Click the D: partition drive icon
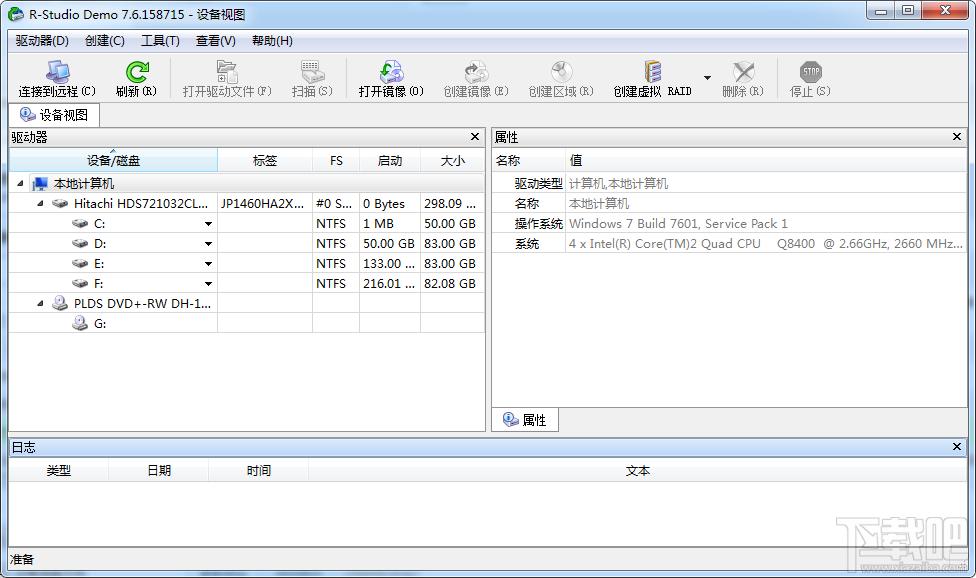 pyautogui.click(x=80, y=243)
